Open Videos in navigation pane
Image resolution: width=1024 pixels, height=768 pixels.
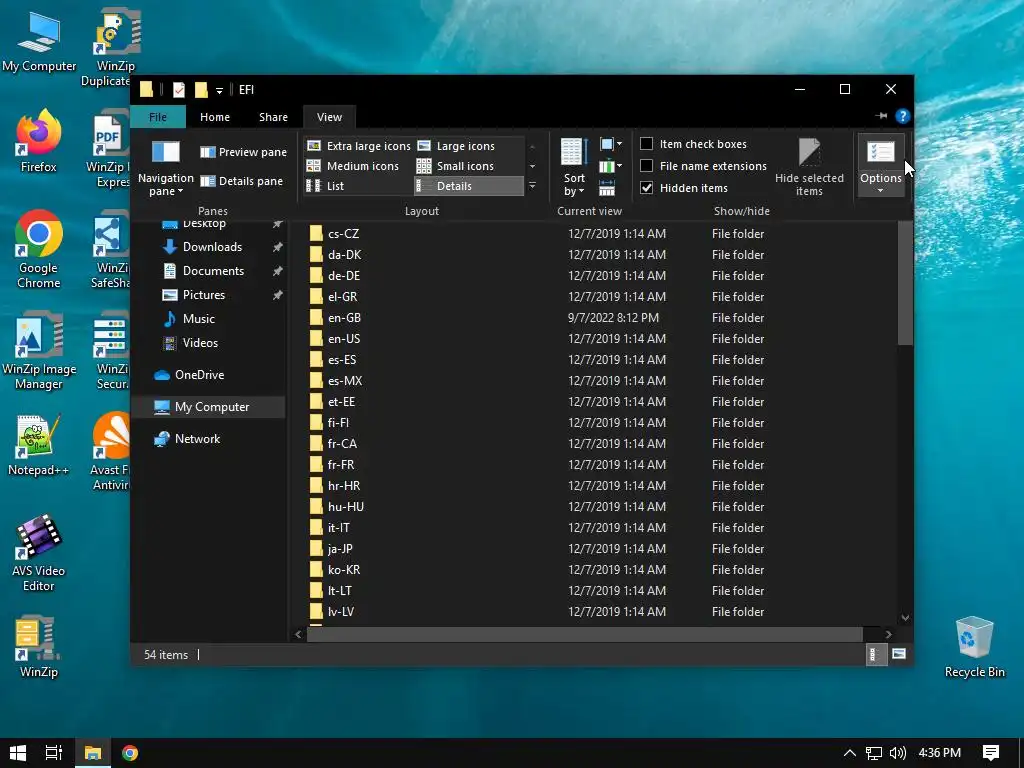[x=200, y=343]
